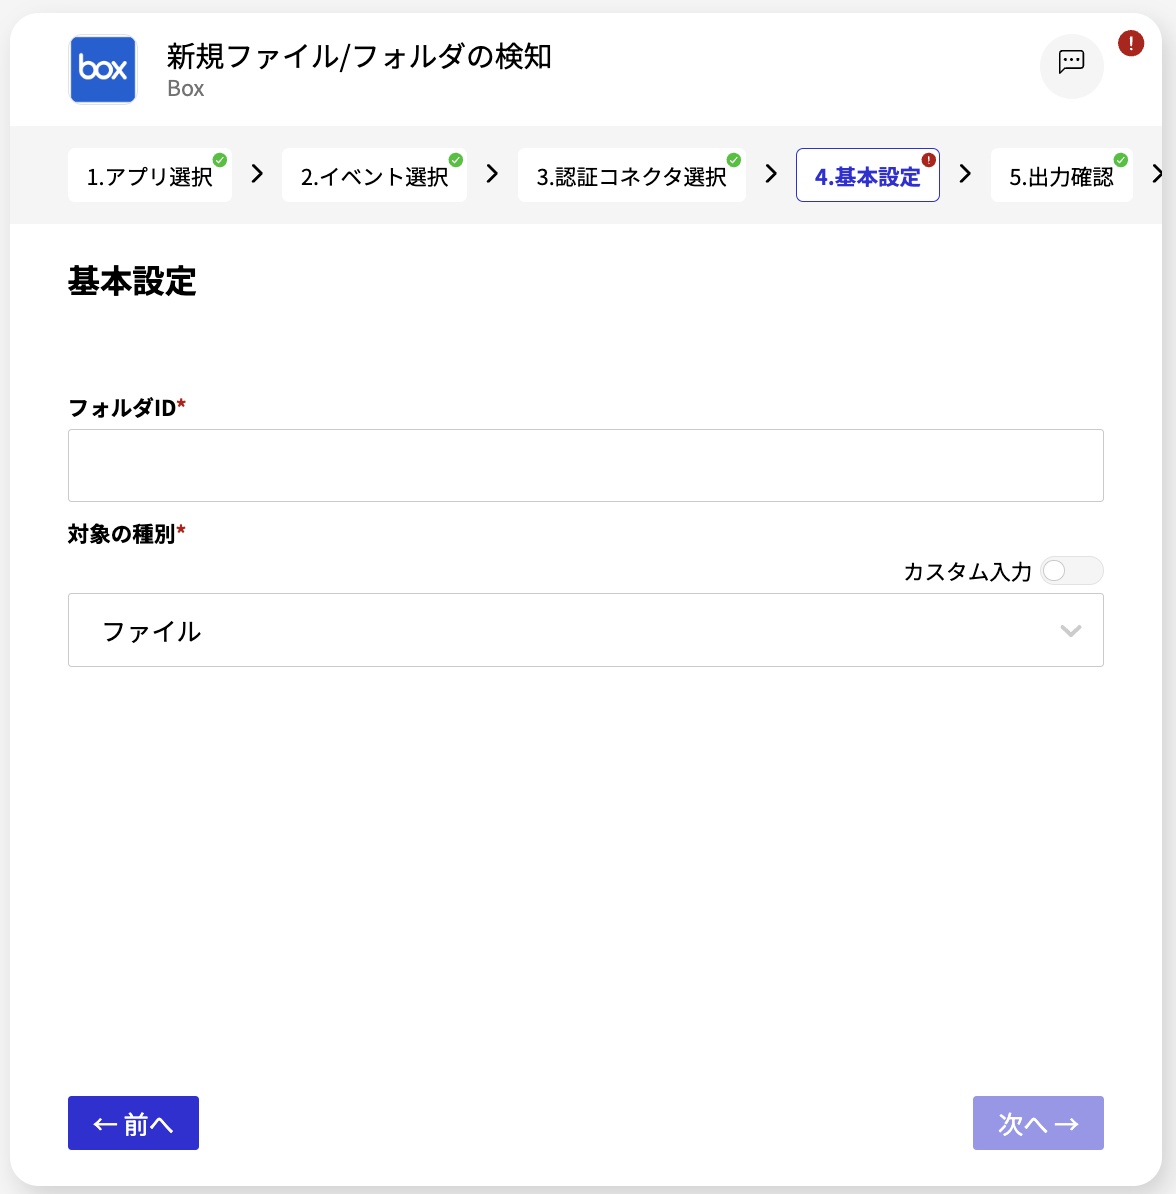This screenshot has width=1176, height=1194.
Task: Click the chevron after 基本設定 step
Action: click(x=965, y=174)
